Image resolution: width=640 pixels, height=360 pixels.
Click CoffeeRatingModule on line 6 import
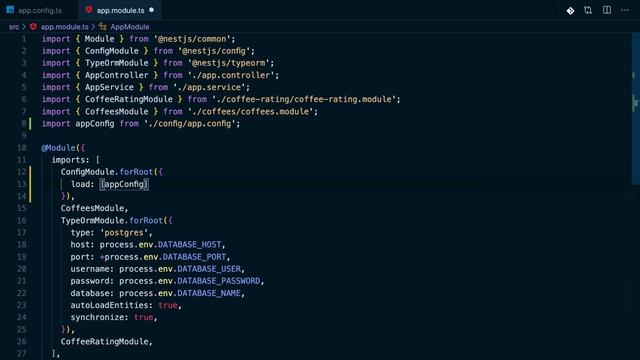[129, 100]
